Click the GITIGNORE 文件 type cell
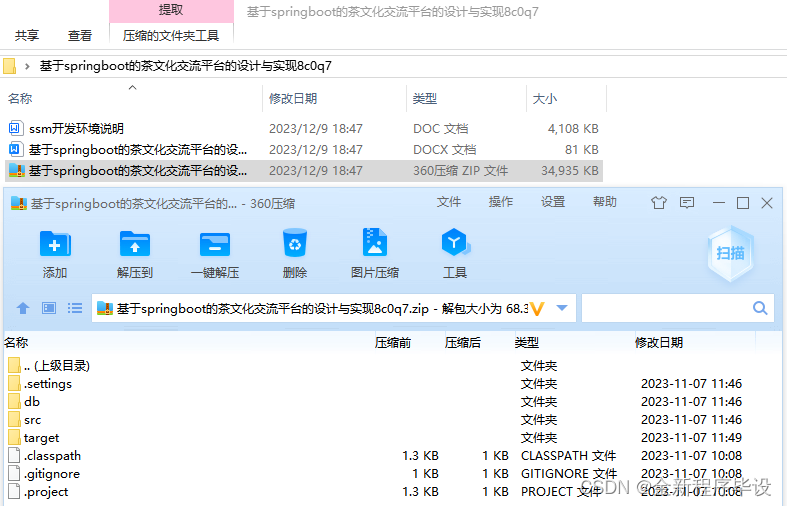 (x=569, y=473)
